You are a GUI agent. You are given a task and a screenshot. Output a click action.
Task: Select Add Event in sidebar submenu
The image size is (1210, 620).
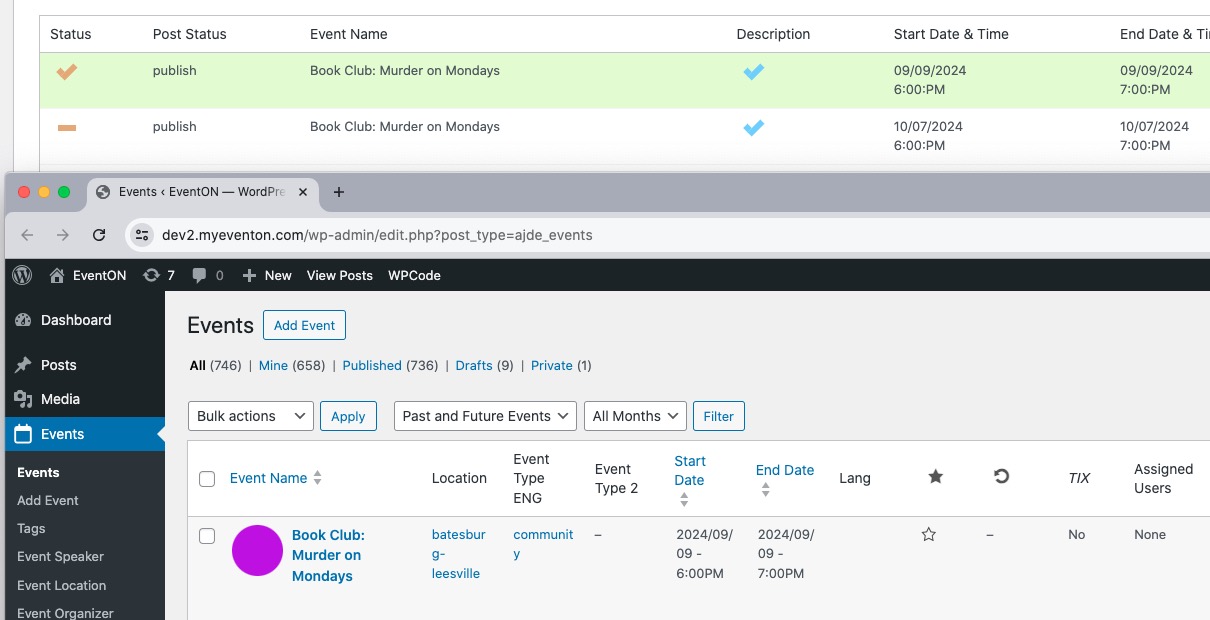point(48,500)
